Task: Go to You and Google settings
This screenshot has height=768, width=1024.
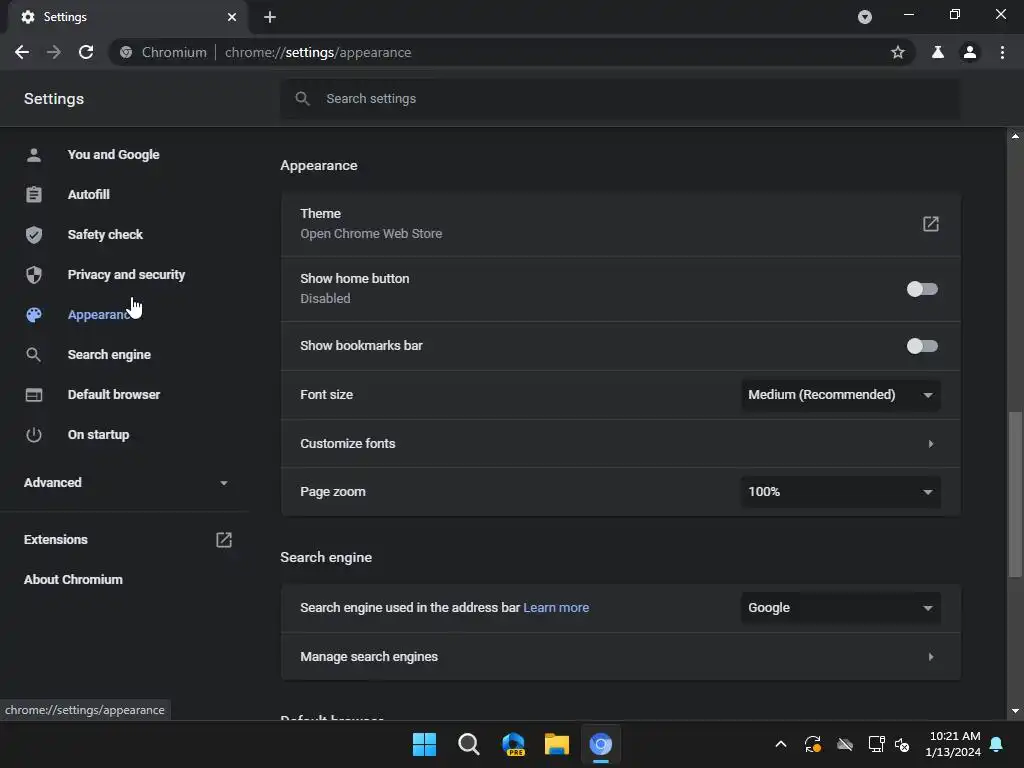Action: (113, 155)
